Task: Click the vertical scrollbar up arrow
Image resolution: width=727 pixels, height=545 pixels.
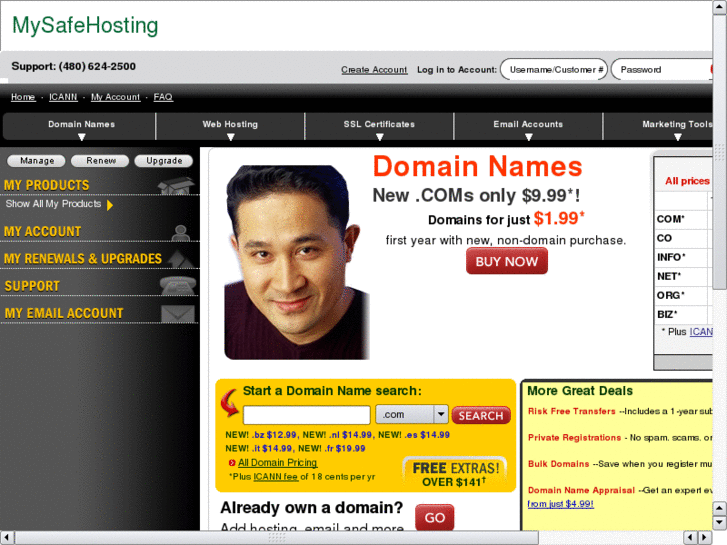Action: click(x=720, y=8)
